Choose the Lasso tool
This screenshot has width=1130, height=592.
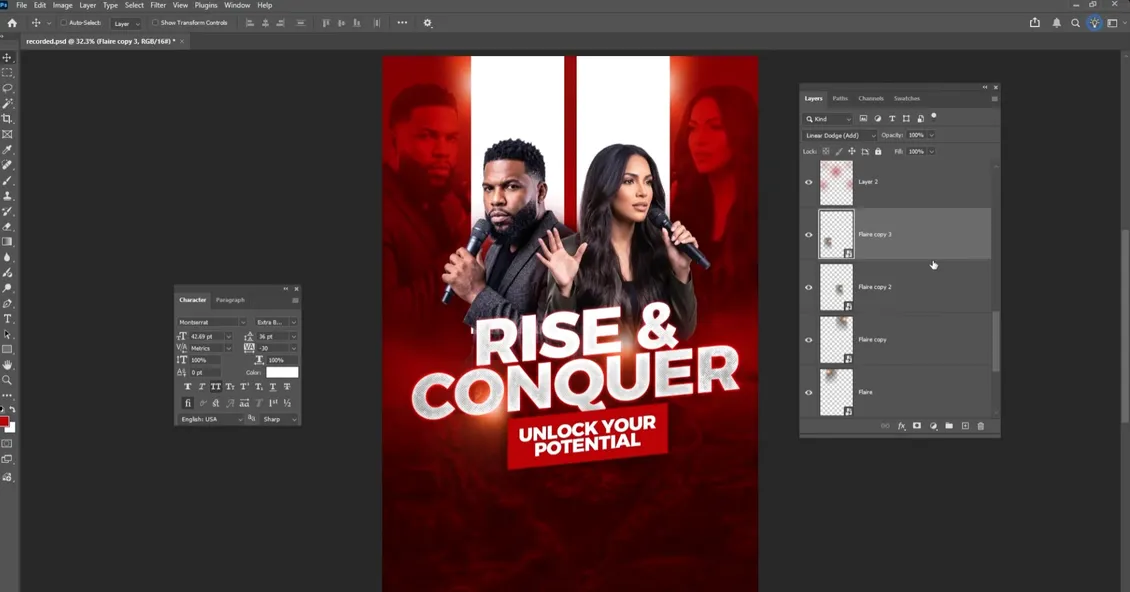pyautogui.click(x=7, y=88)
